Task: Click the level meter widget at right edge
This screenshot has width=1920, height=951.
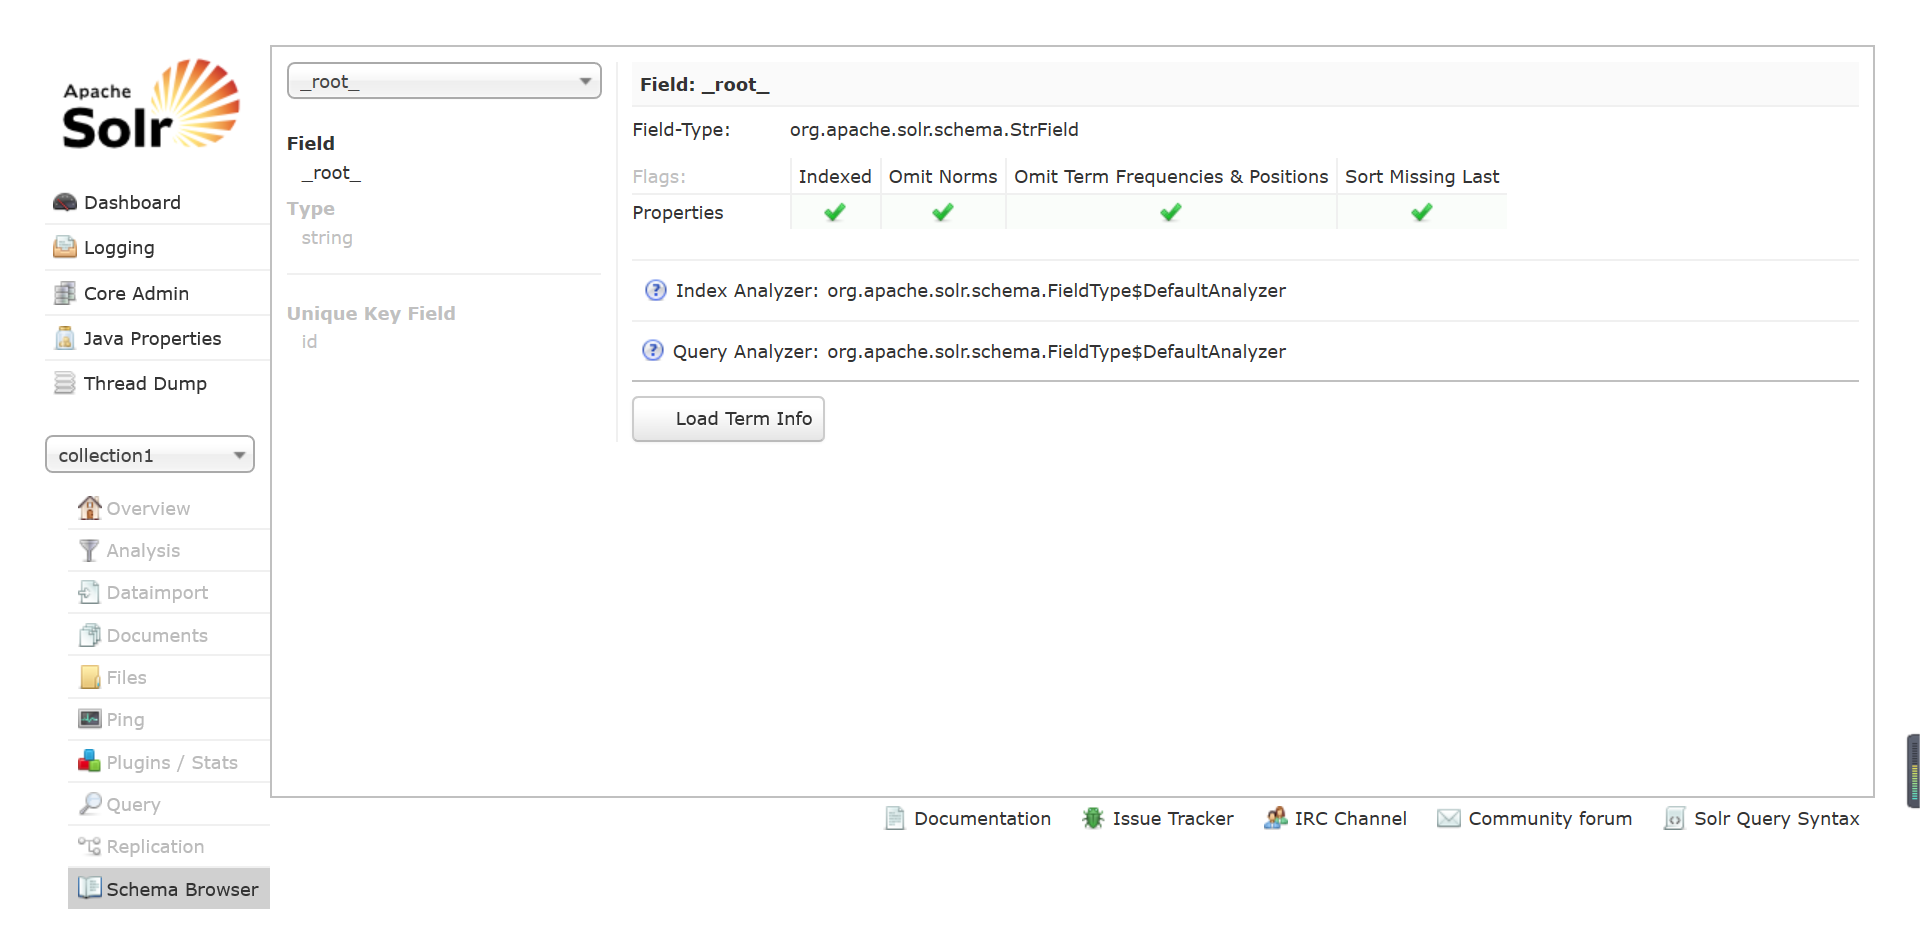Action: tap(1913, 770)
